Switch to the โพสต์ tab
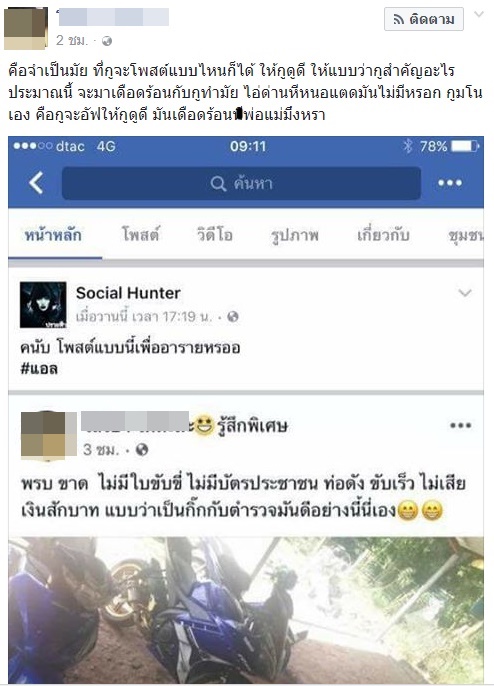 tap(140, 235)
